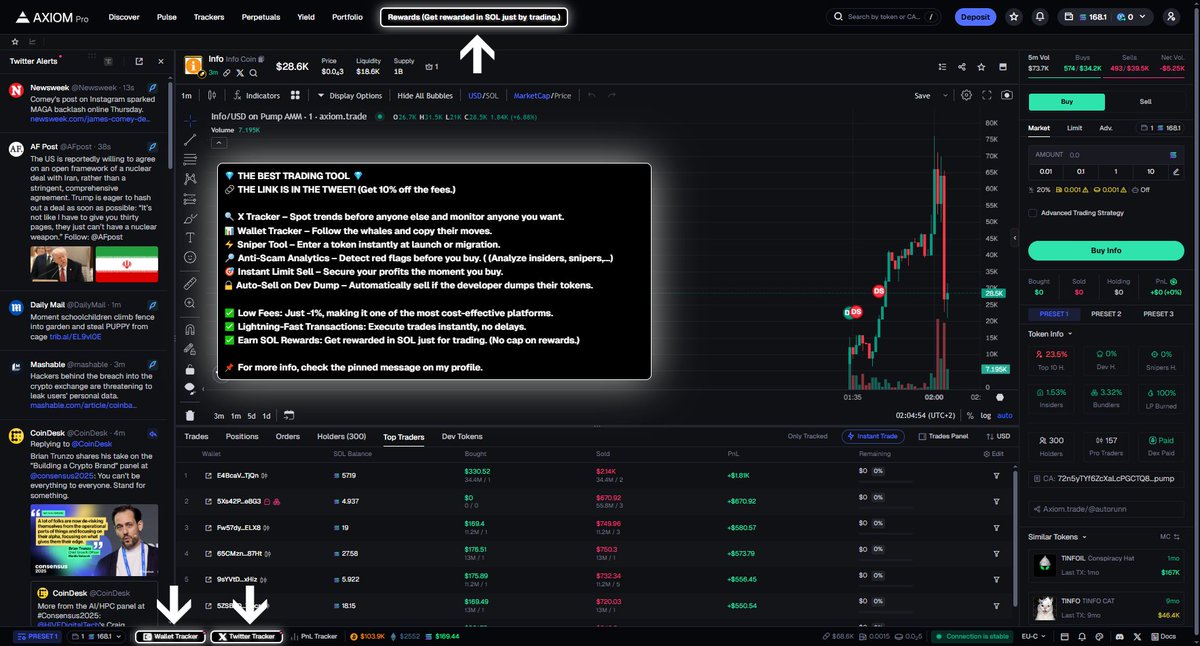Open the go-to-date calendar icon

click(289, 415)
